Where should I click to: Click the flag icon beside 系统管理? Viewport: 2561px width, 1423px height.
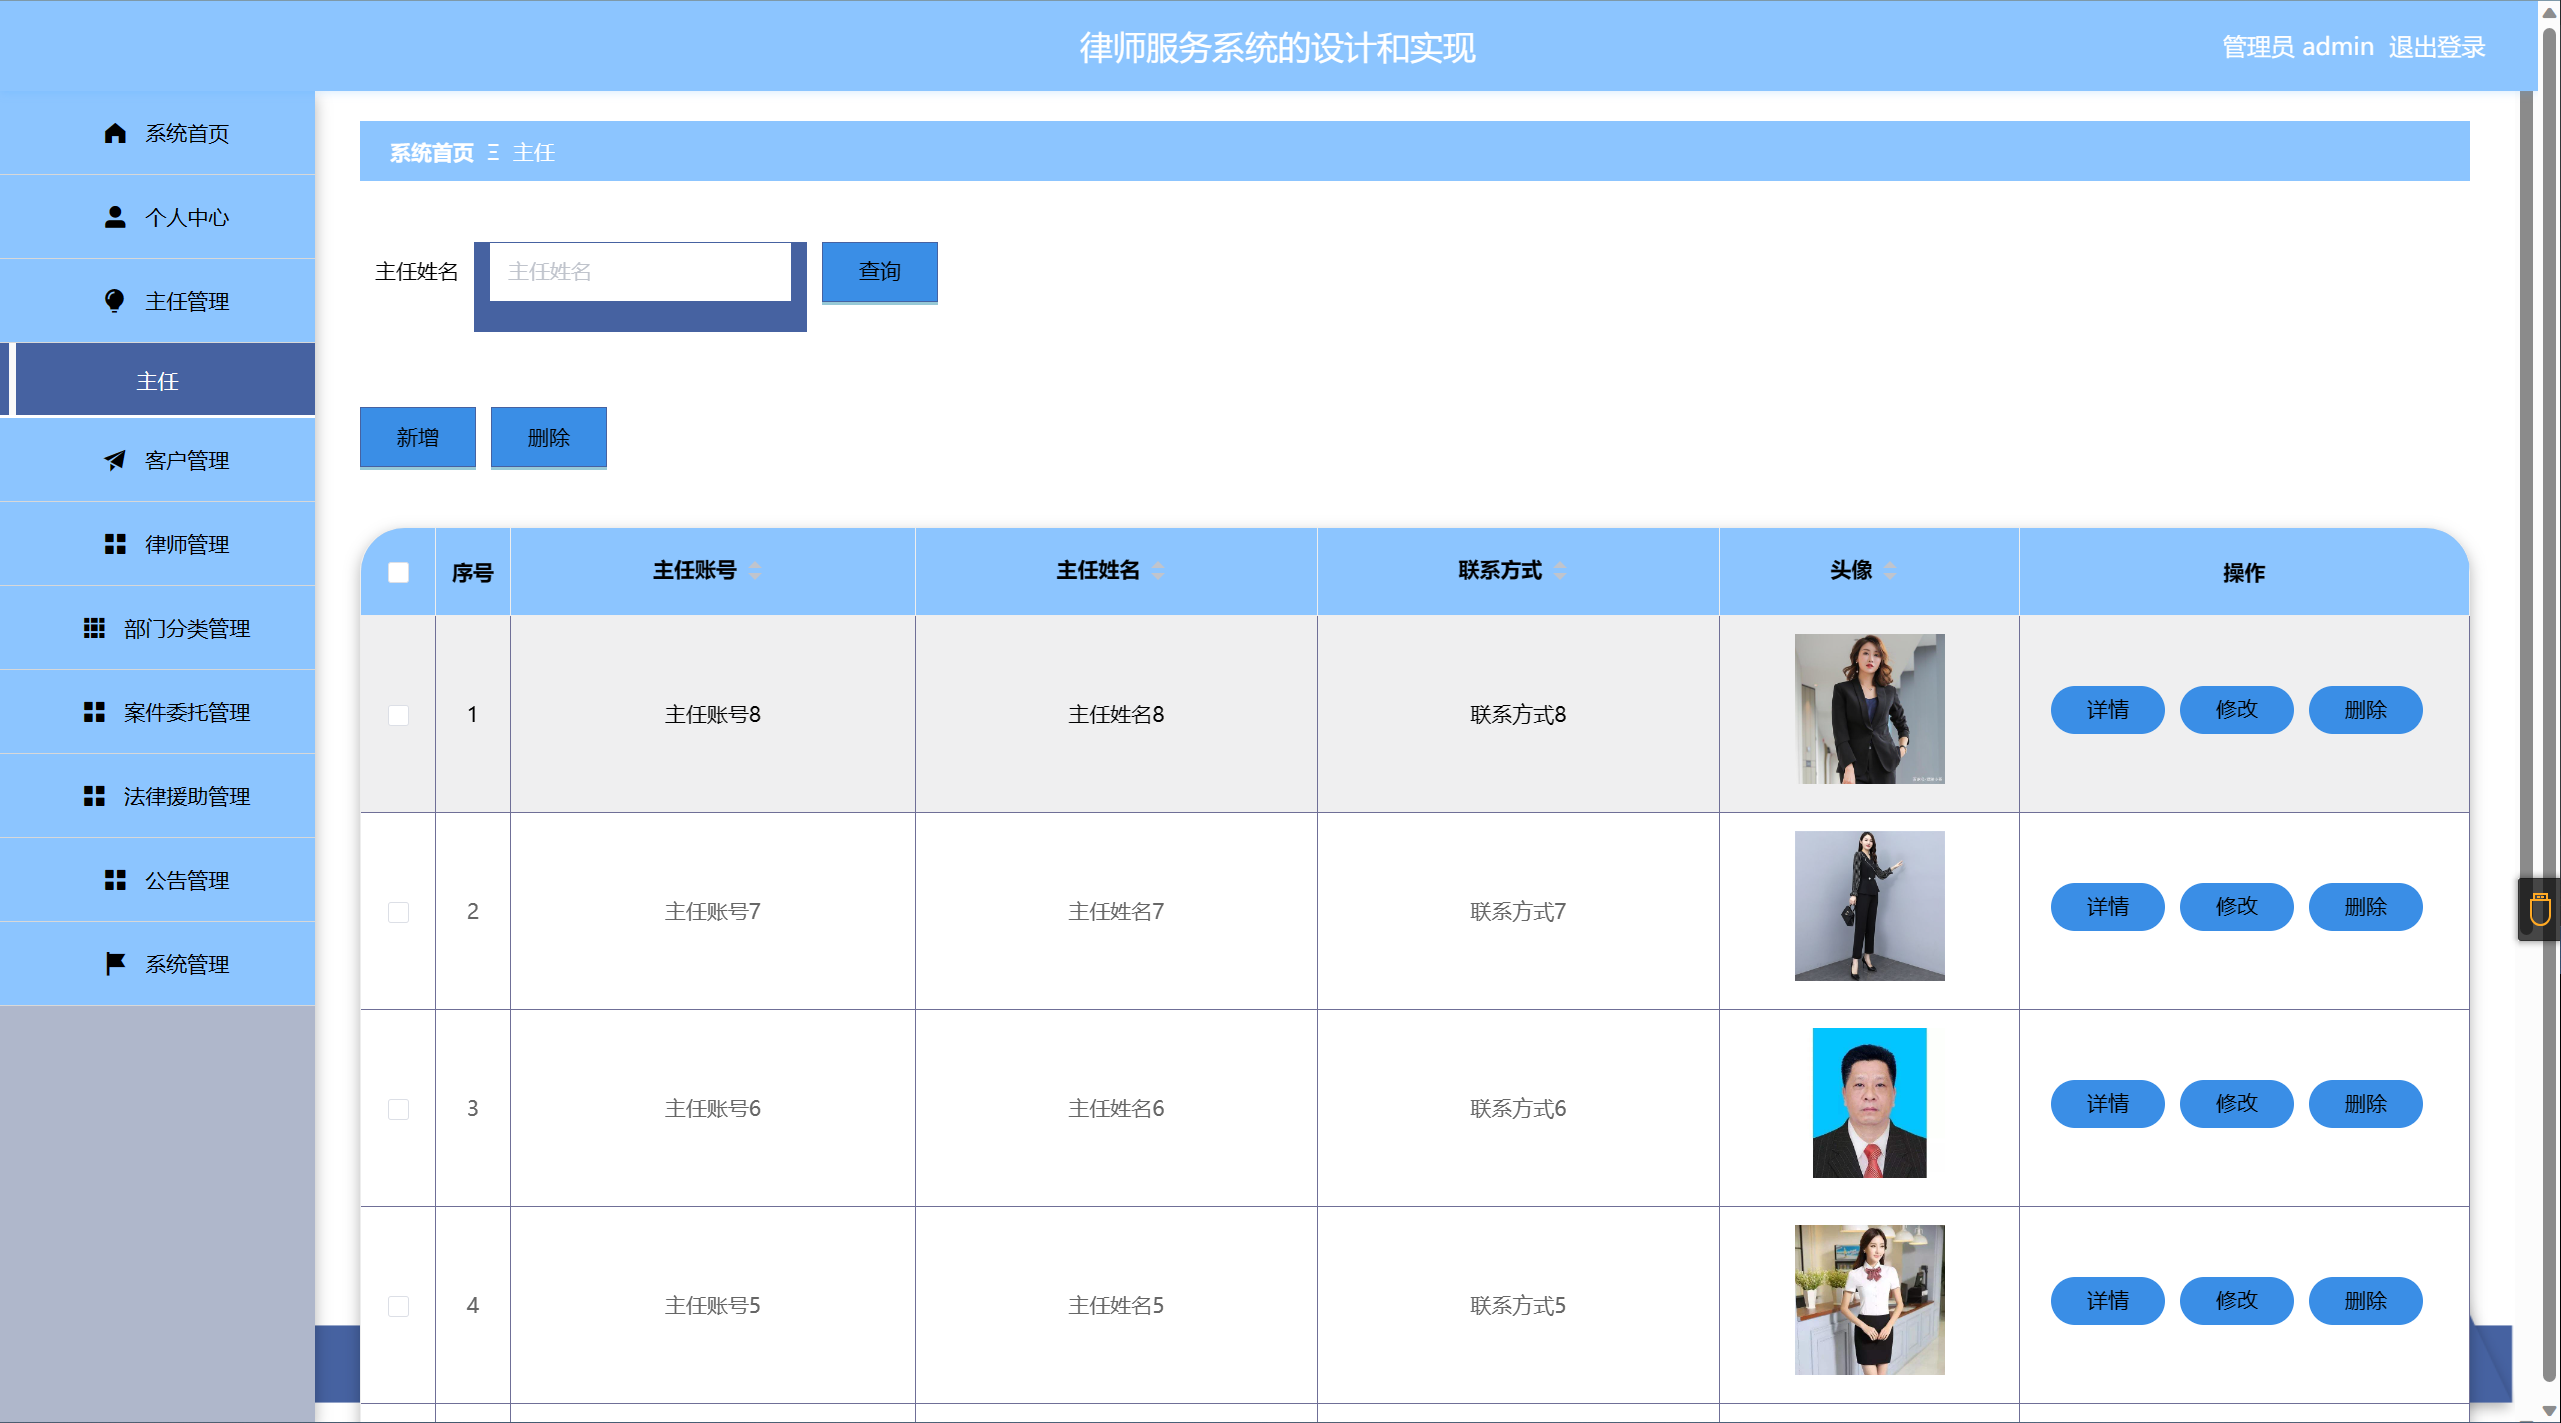pos(115,964)
